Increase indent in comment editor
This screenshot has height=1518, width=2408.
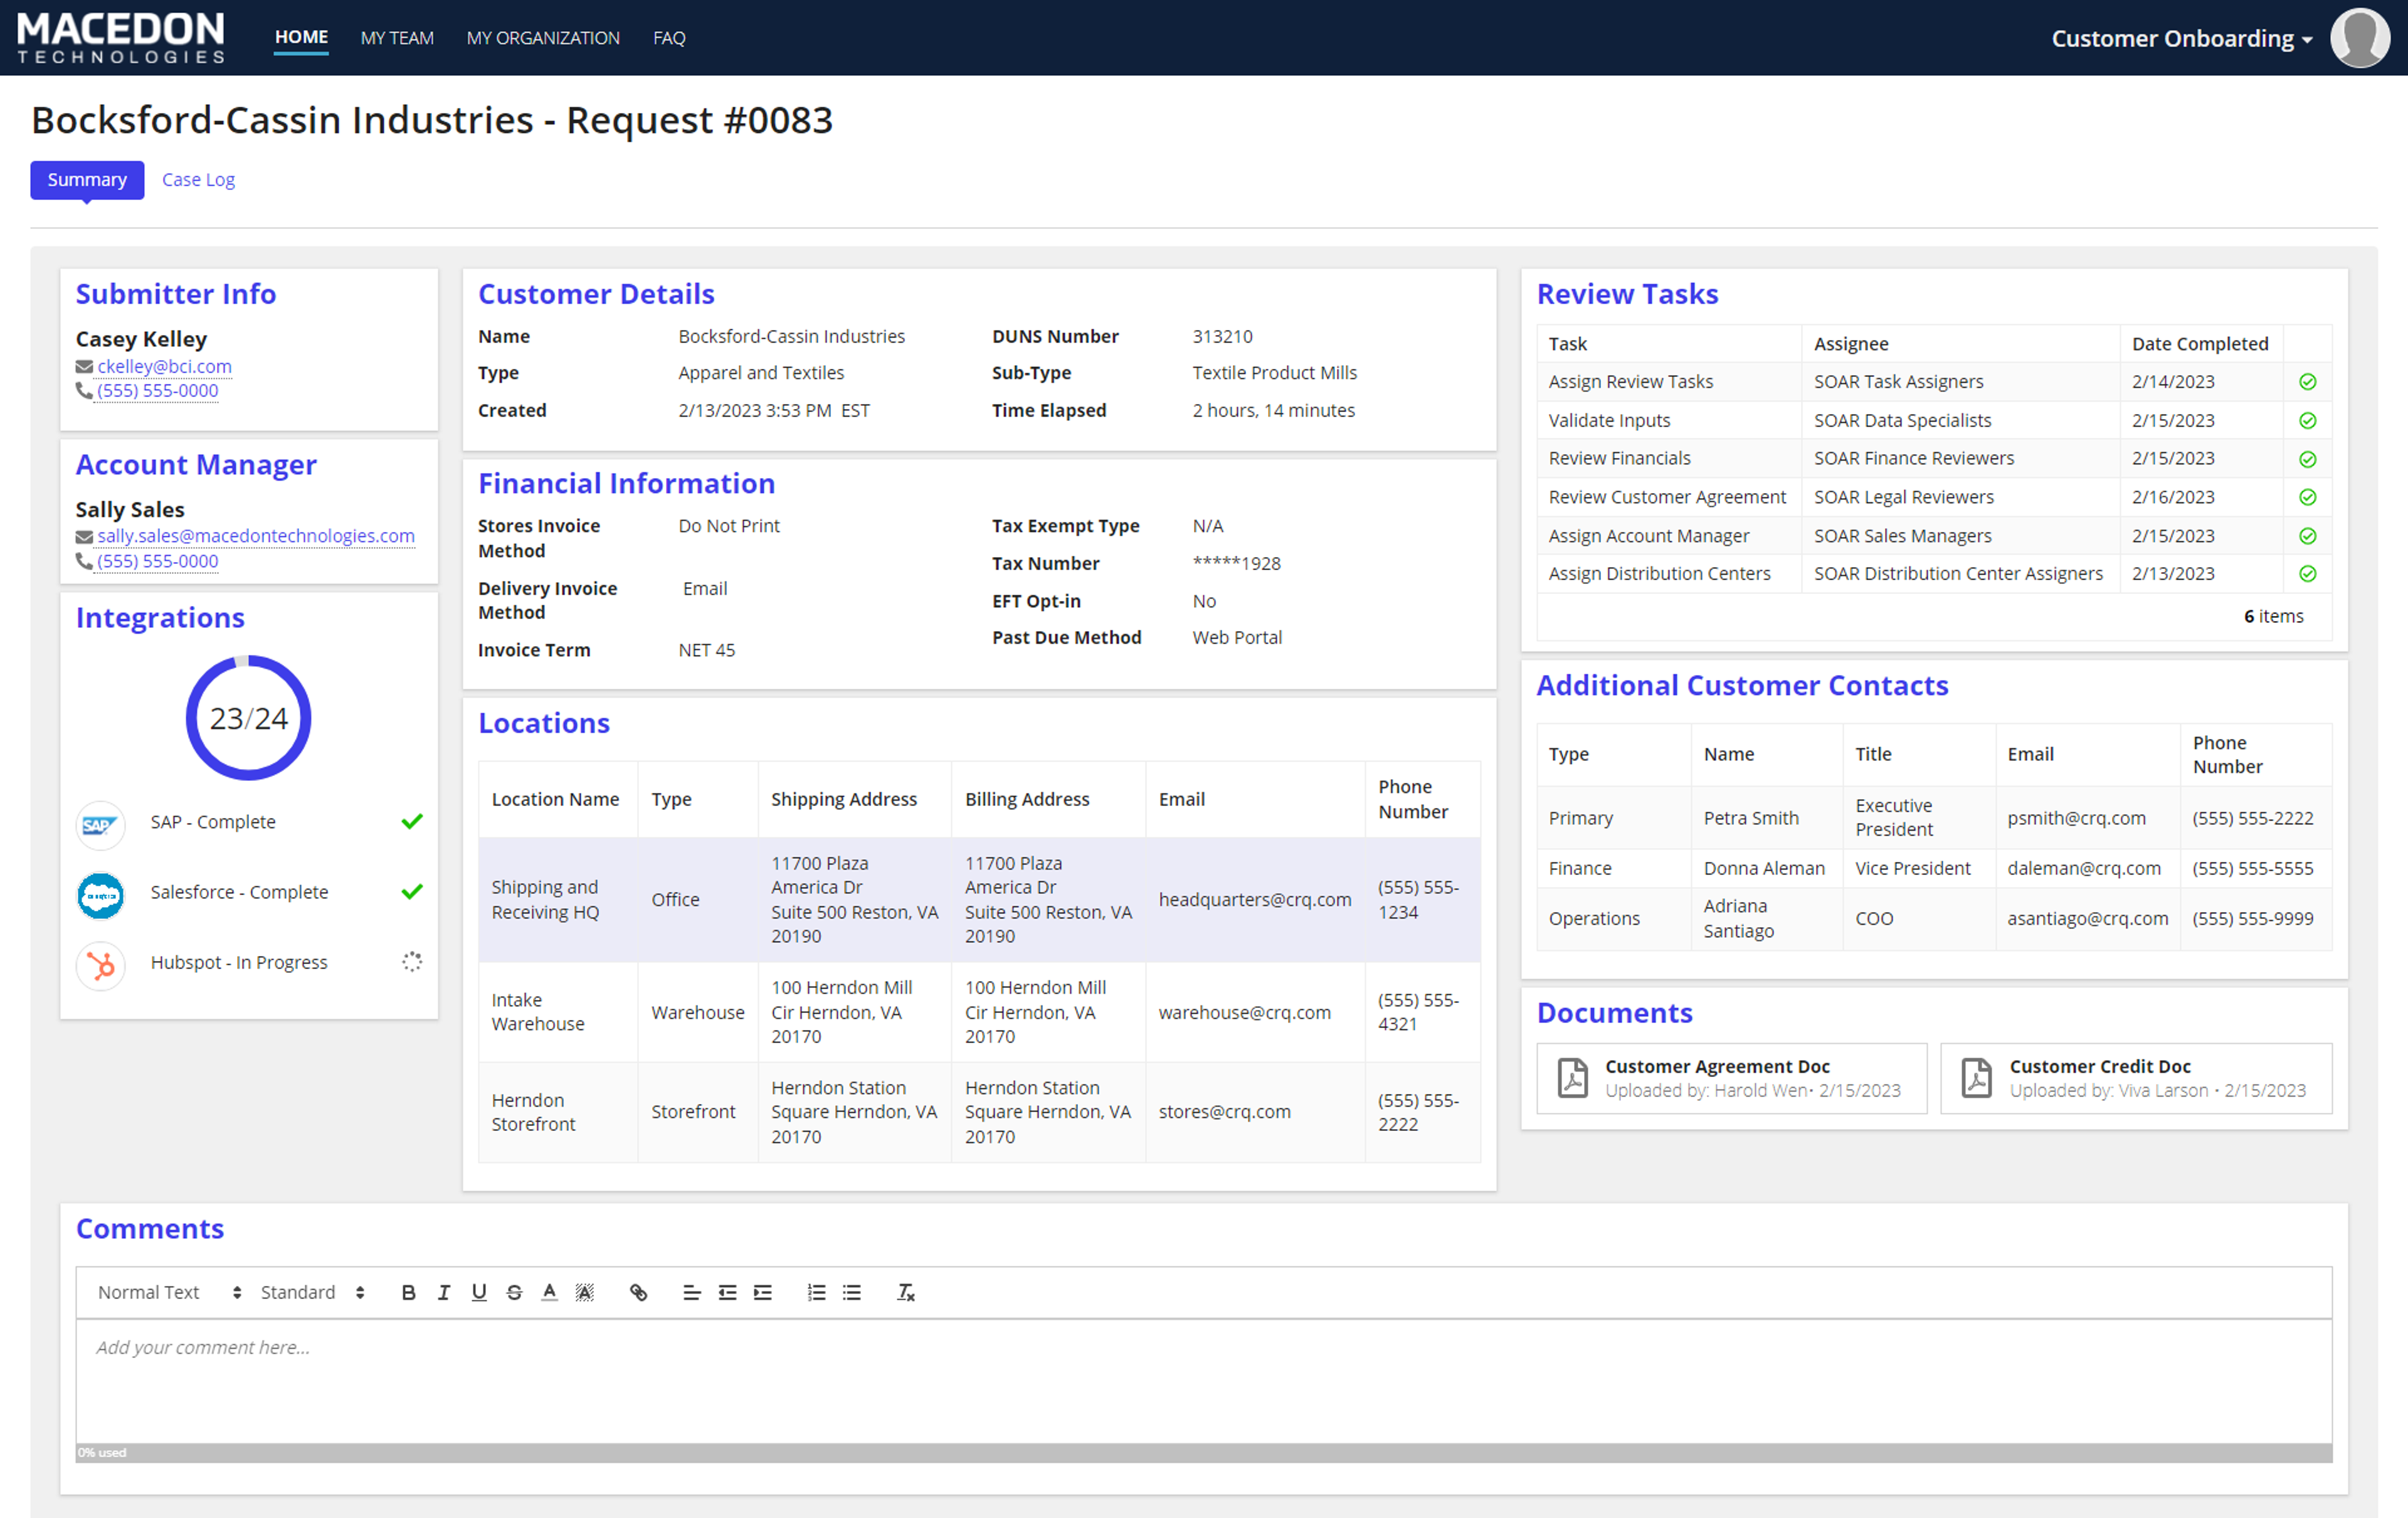tap(762, 1292)
